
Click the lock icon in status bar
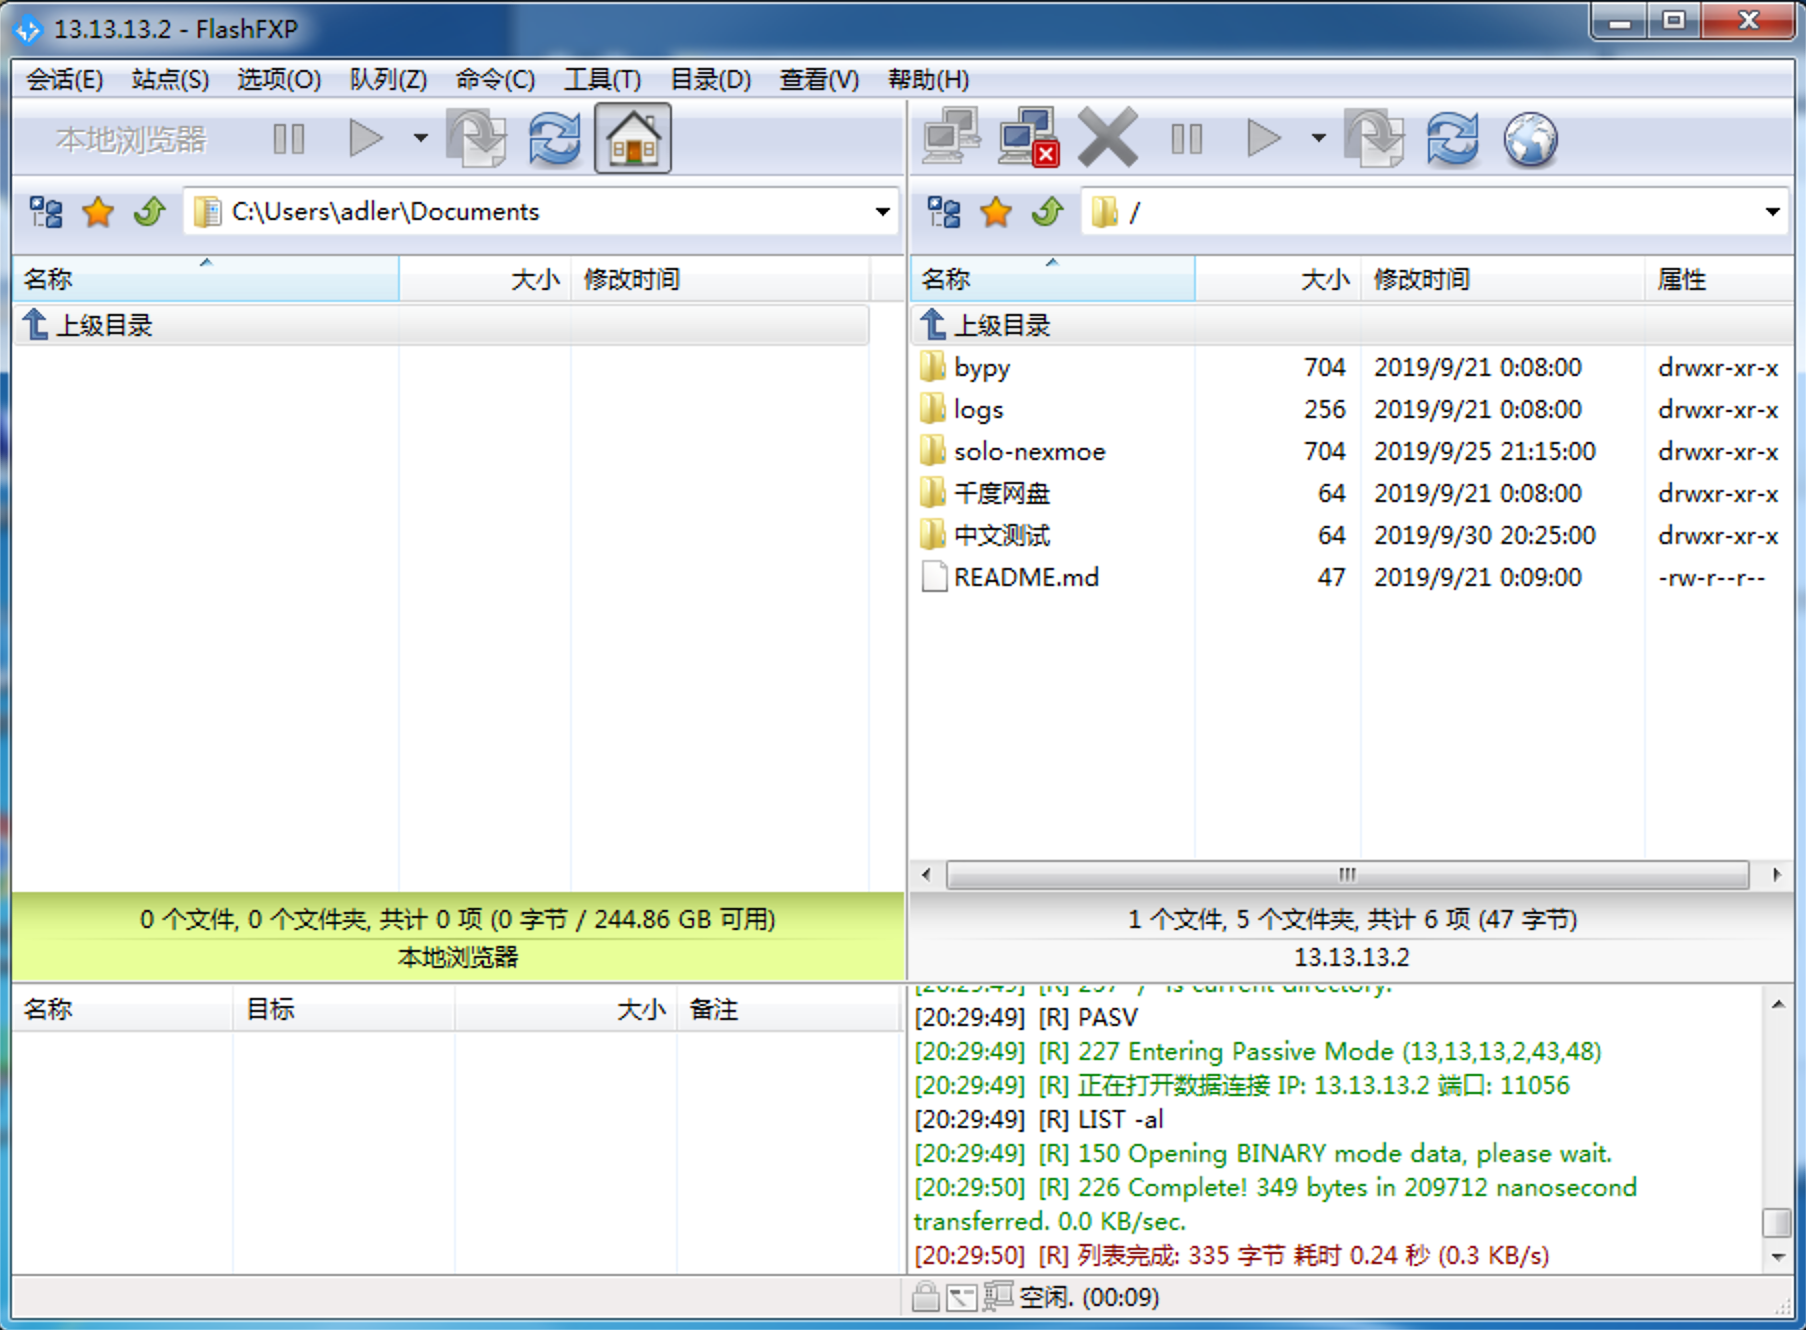pyautogui.click(x=926, y=1297)
